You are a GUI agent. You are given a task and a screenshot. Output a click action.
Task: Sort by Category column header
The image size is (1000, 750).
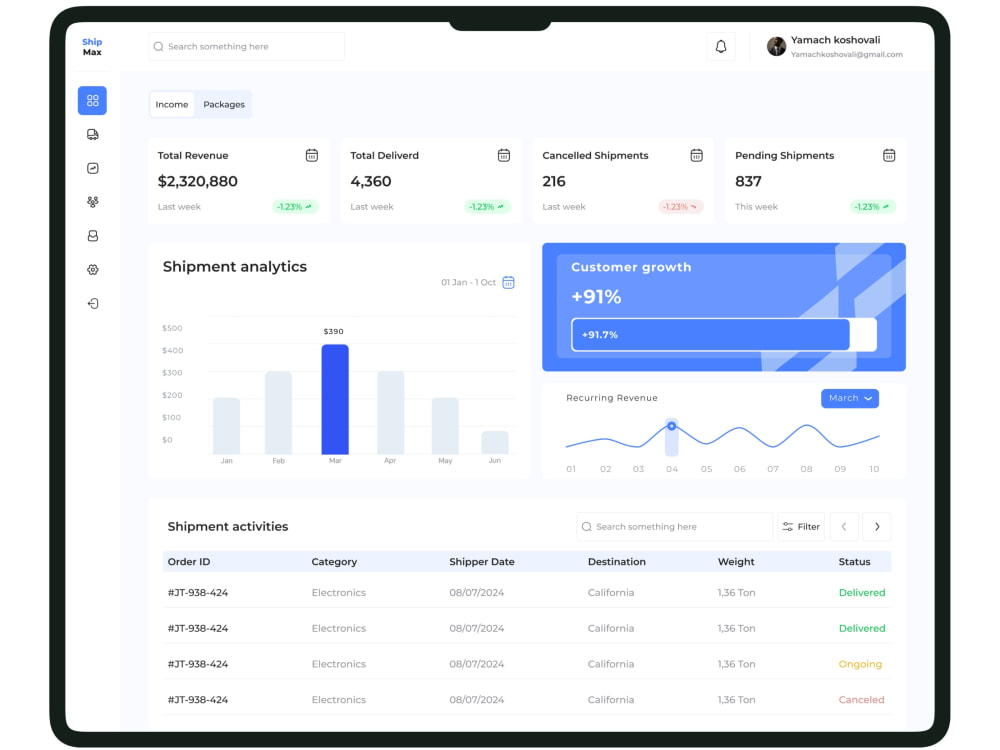pyautogui.click(x=334, y=562)
